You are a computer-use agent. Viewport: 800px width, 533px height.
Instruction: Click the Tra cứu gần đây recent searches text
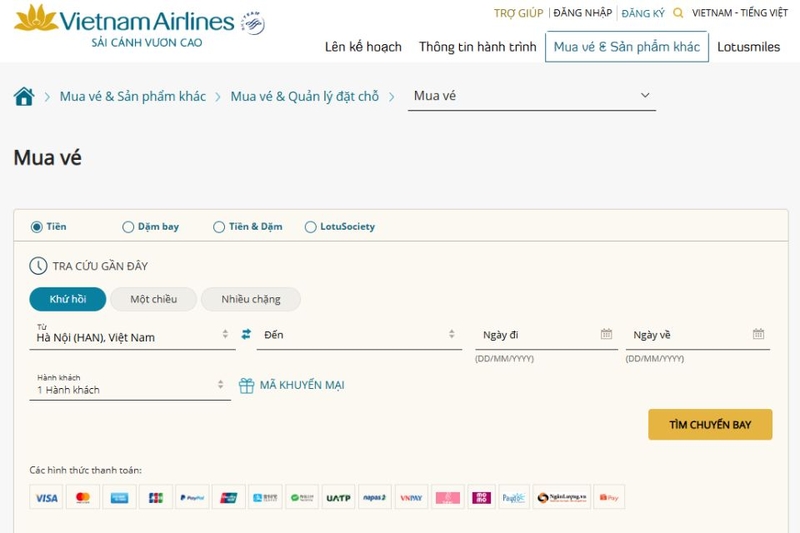point(100,266)
